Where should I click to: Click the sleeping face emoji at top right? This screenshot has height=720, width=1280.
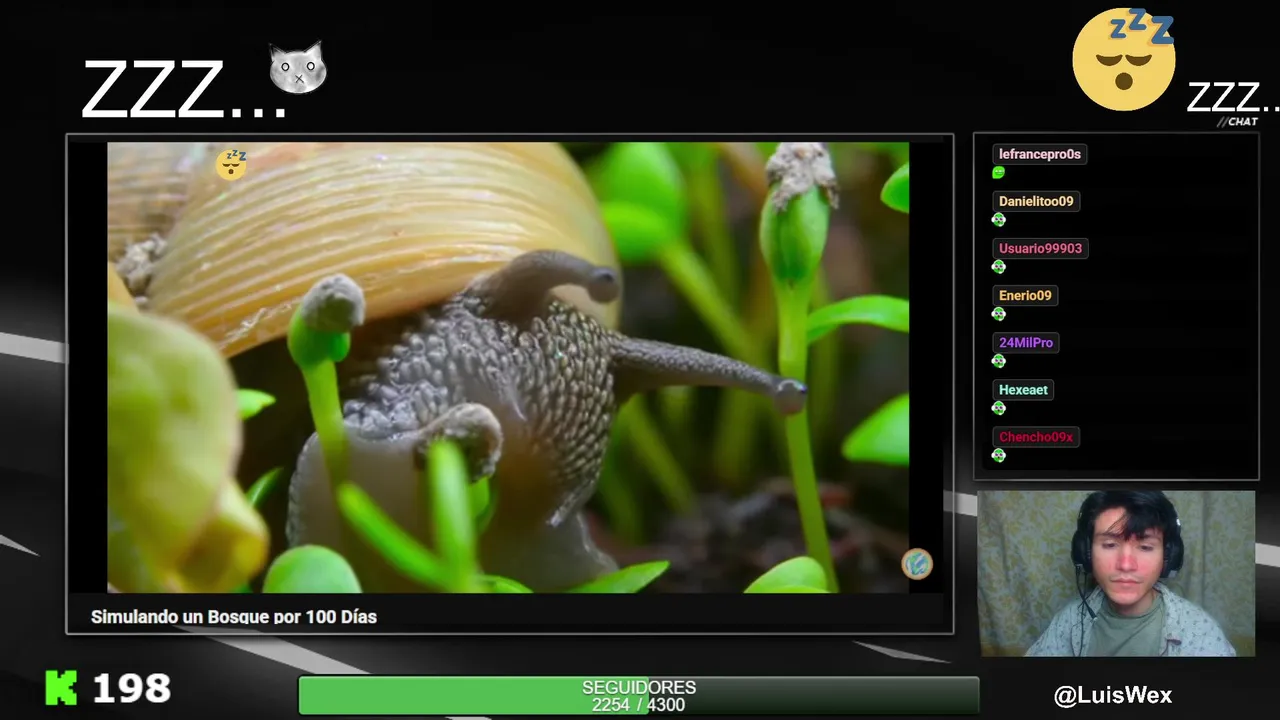(x=1124, y=58)
